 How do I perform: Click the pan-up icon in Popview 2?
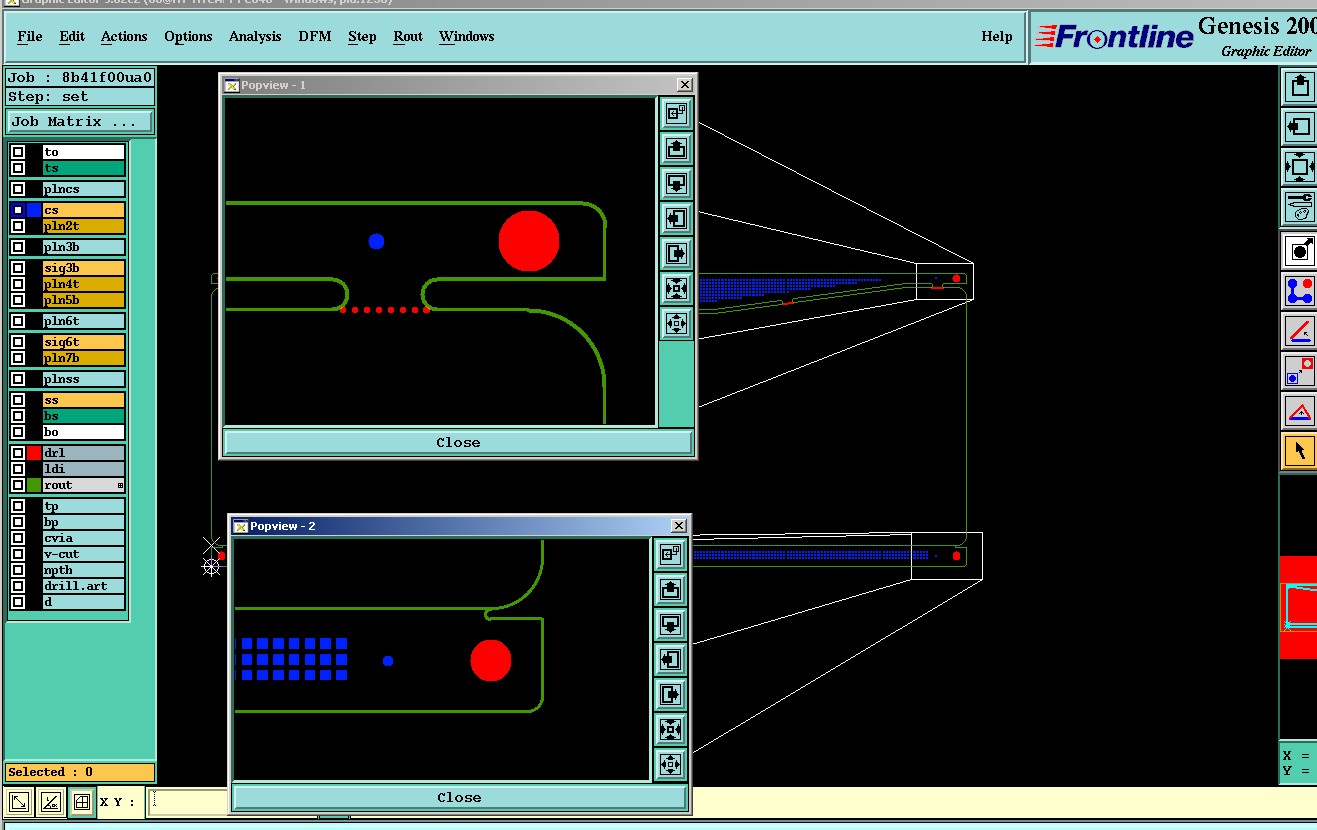coord(670,590)
